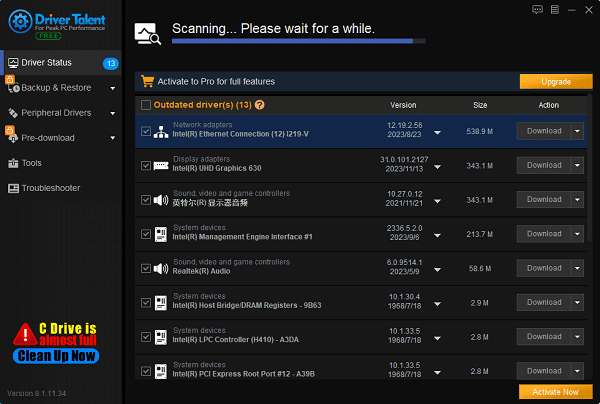Click the network adapter icon for Intel Ethernet
Image resolution: width=600 pixels, height=404 pixels.
[161, 132]
